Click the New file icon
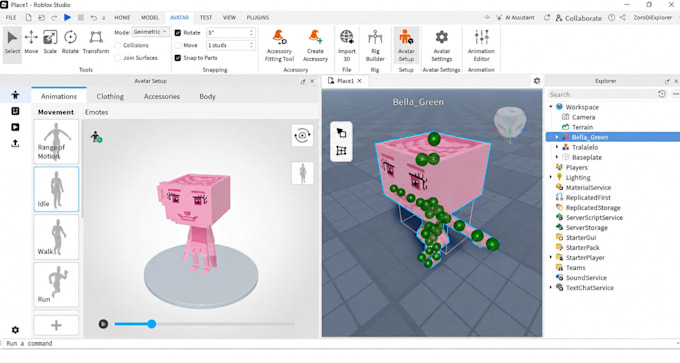The height and width of the screenshot is (363, 680). click(28, 17)
